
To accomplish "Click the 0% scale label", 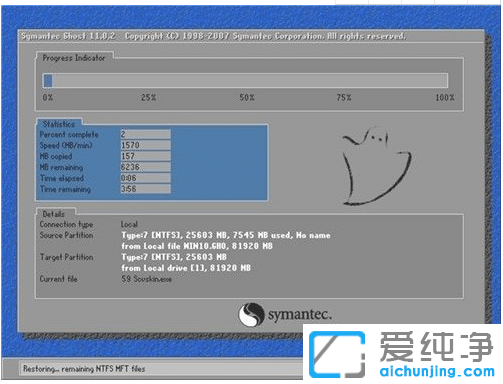I will [48, 98].
